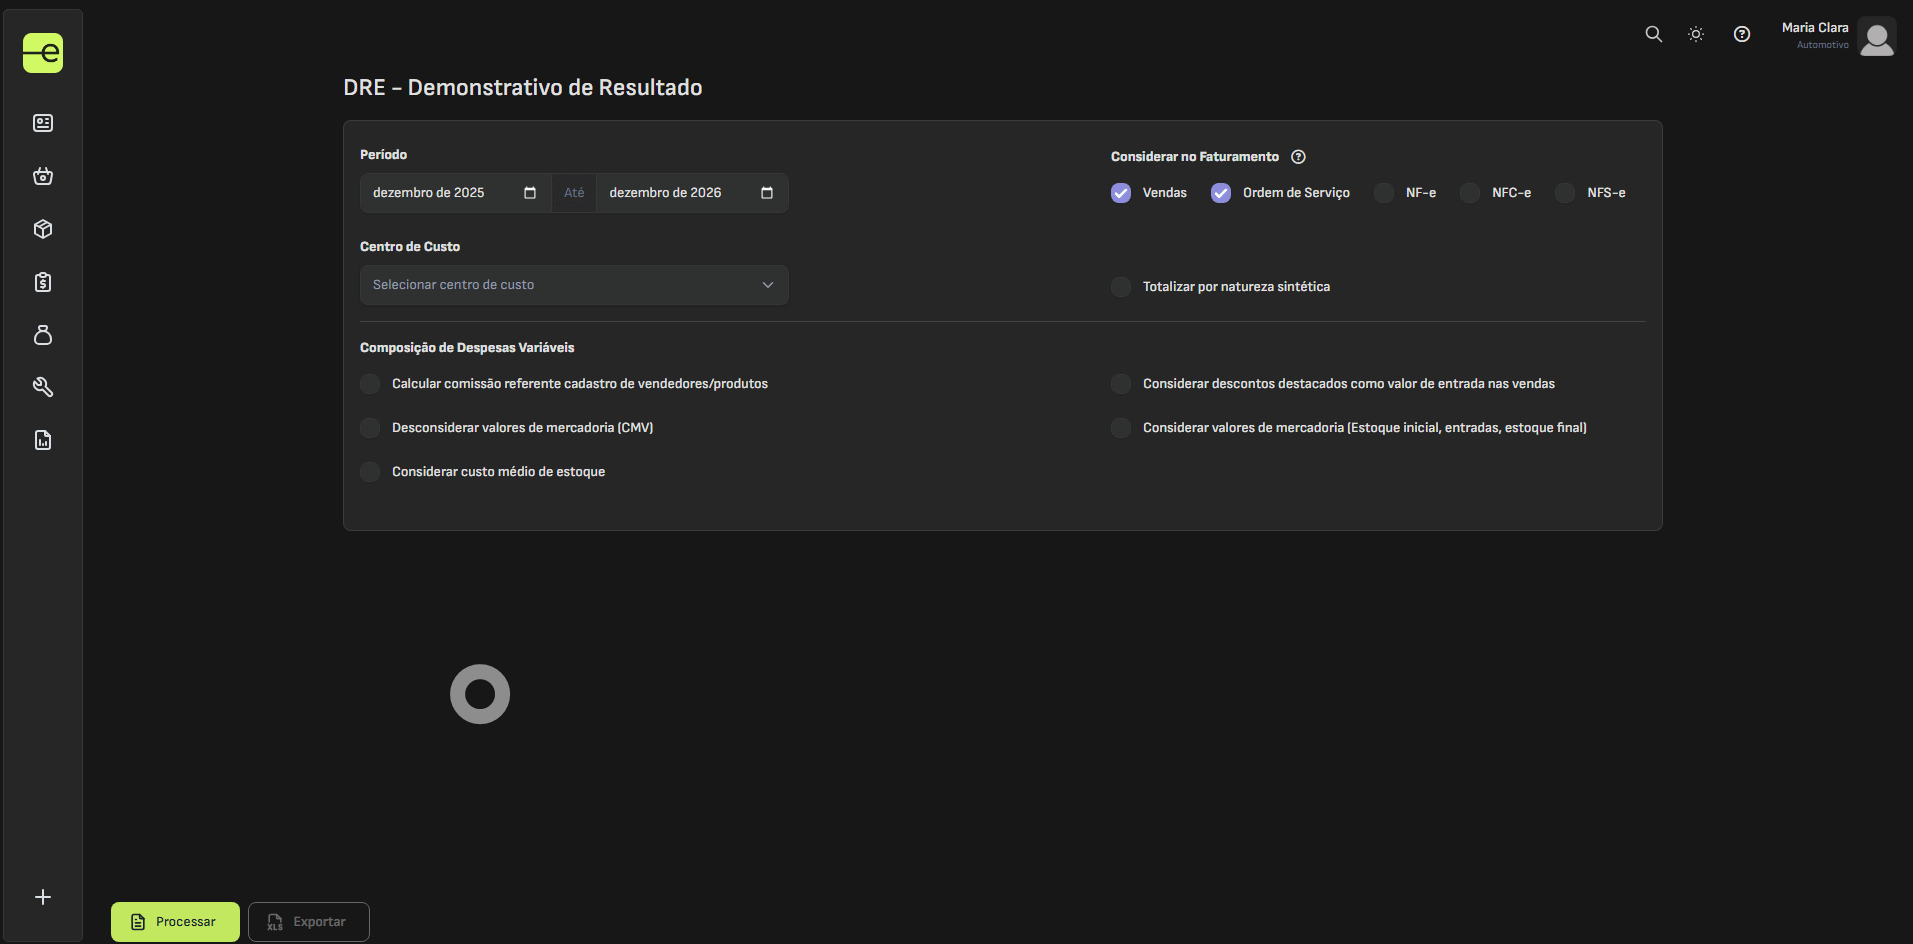1913x944 pixels.
Task: Uncheck the Vendas checkbox
Action: (x=1121, y=193)
